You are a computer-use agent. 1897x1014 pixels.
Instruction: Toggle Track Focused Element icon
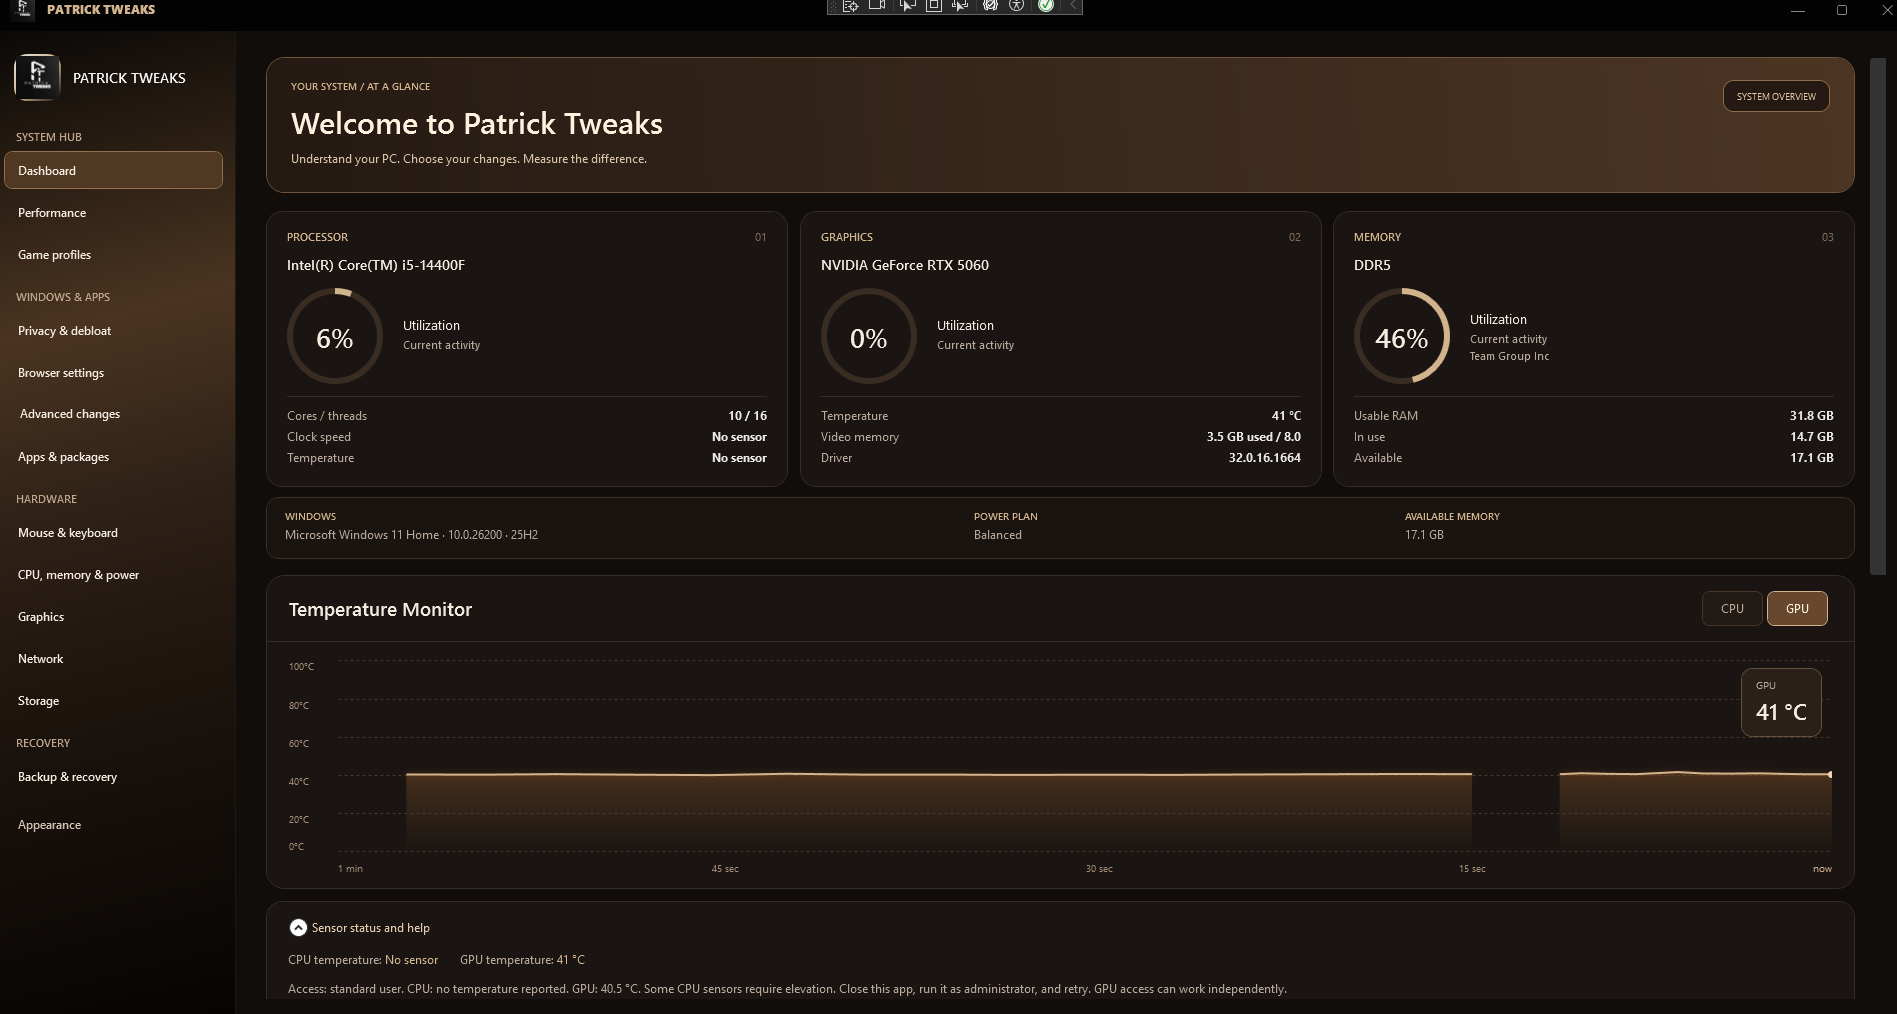click(960, 6)
